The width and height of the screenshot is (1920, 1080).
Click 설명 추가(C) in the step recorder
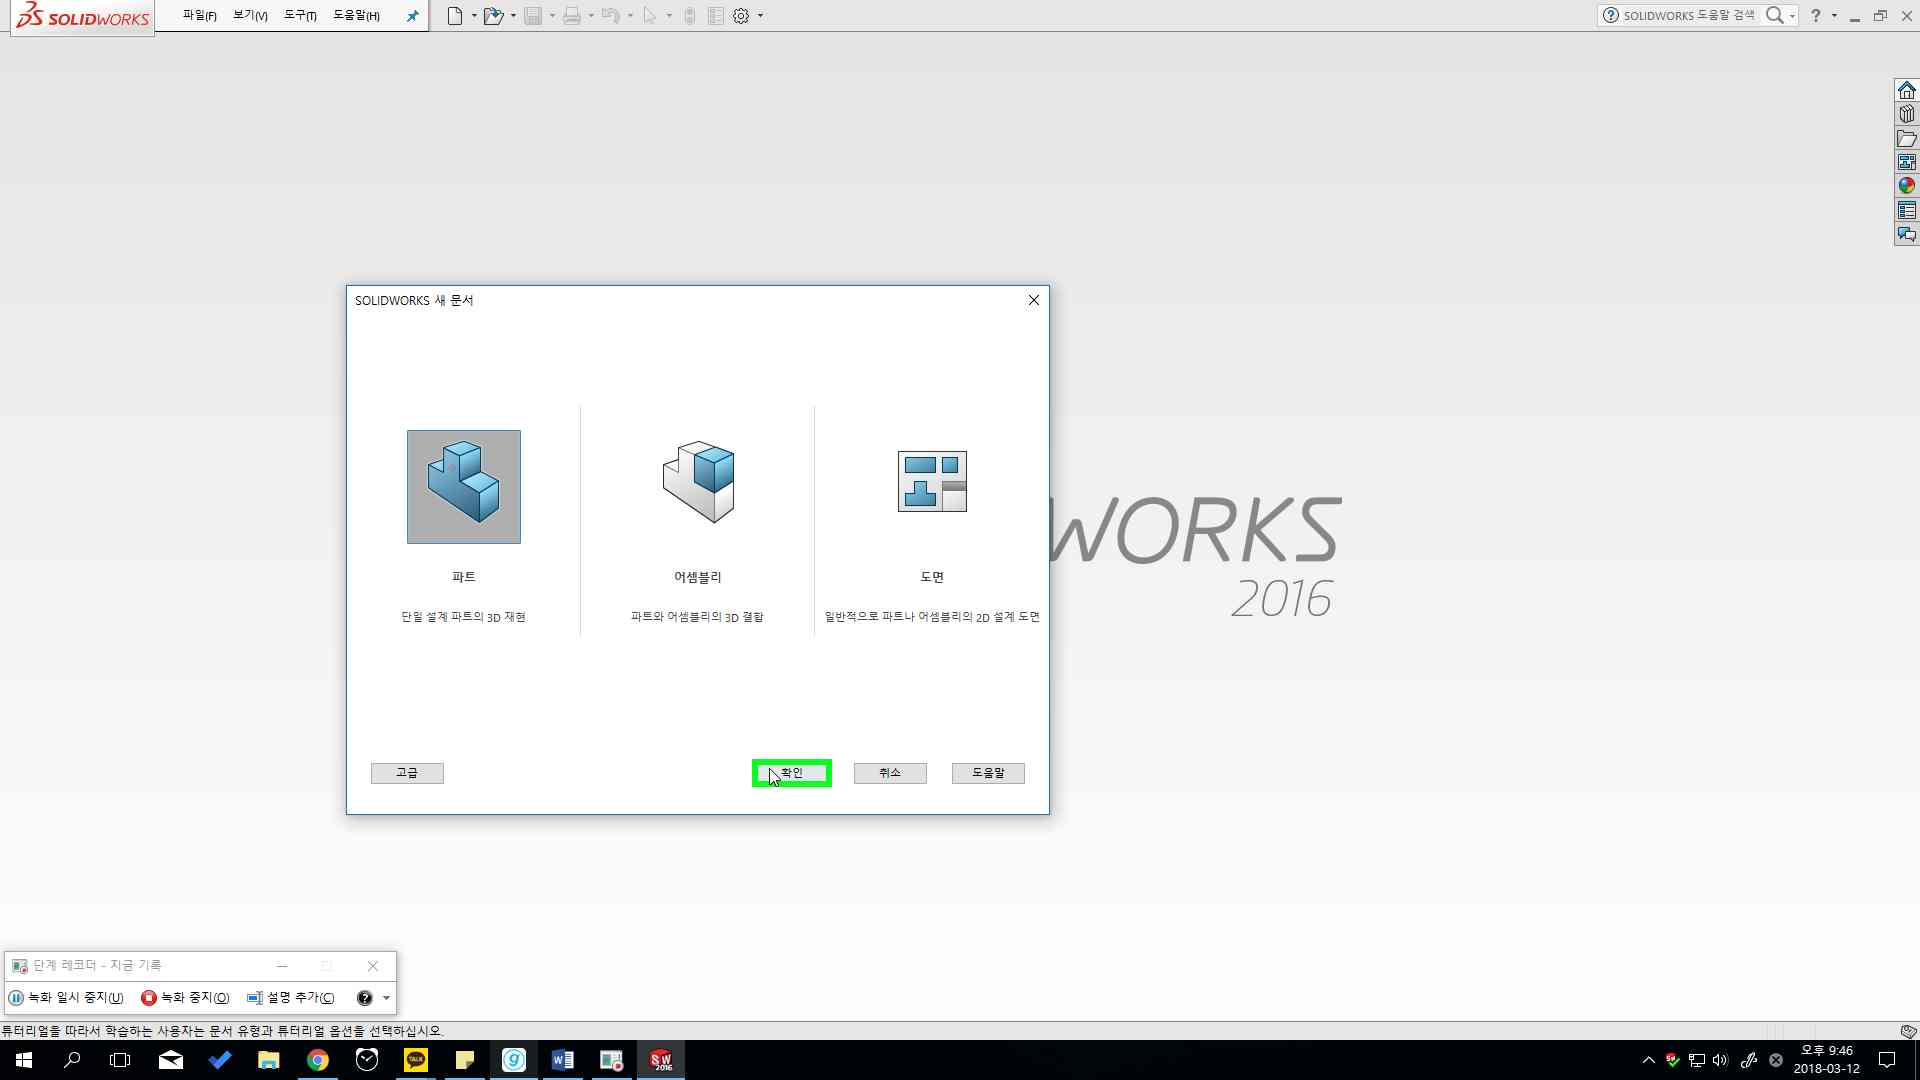tap(291, 998)
